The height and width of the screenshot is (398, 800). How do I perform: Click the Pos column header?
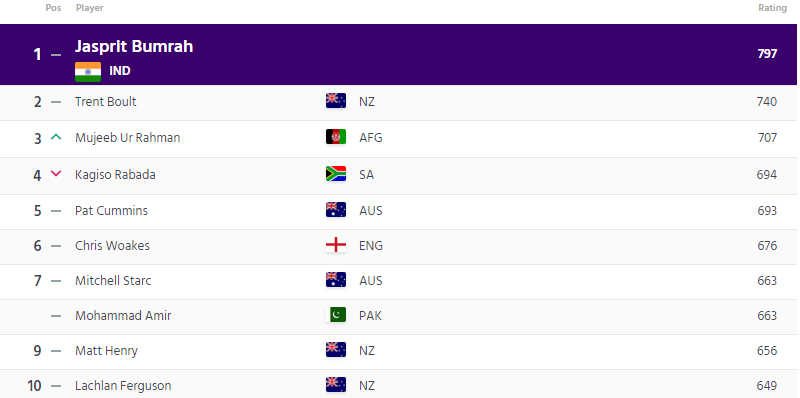53,8
